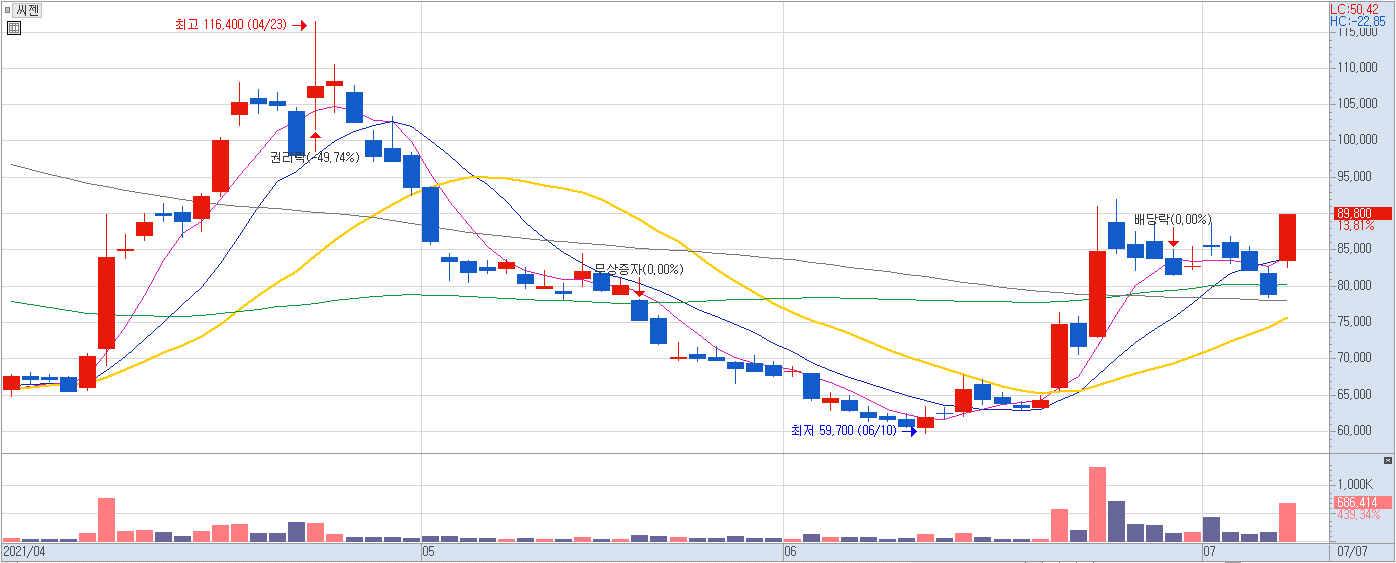Image resolution: width=1396 pixels, height=563 pixels.
Task: Click the 100,000 price axis label
Action: click(1360, 141)
